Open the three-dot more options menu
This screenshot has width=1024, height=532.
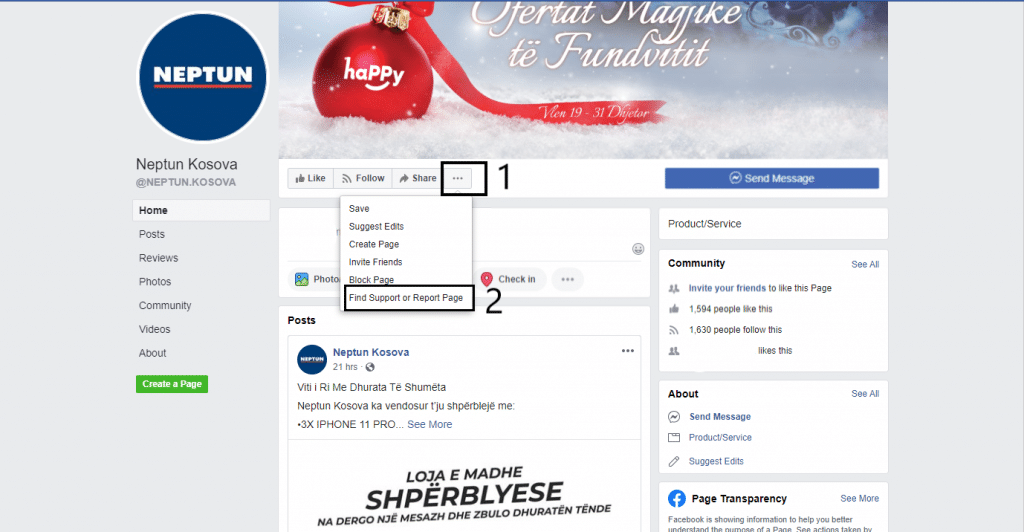pyautogui.click(x=458, y=178)
